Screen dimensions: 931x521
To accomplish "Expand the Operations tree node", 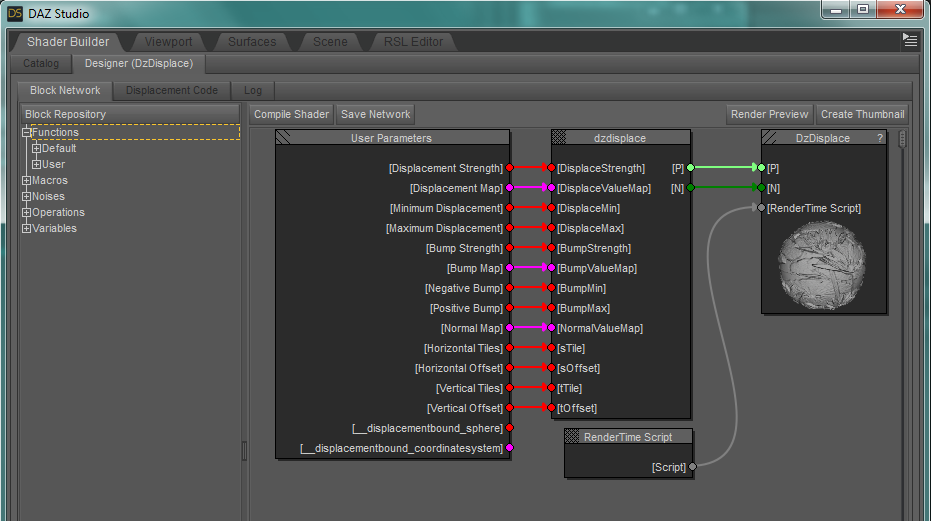I will pyautogui.click(x=26, y=212).
